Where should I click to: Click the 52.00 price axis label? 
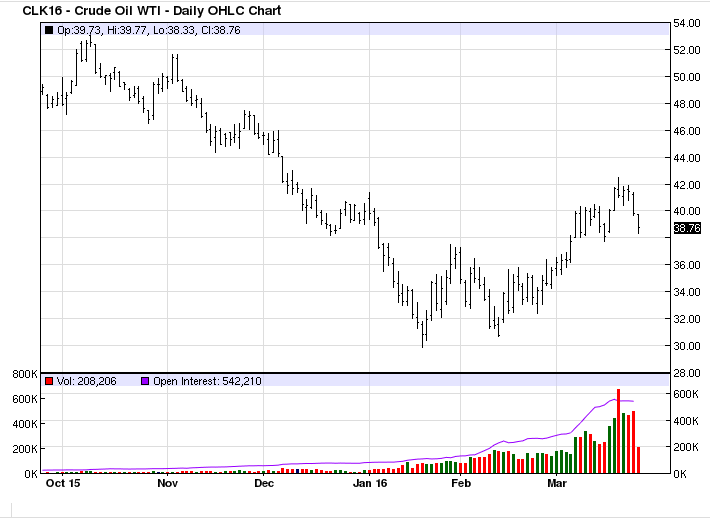687,50
